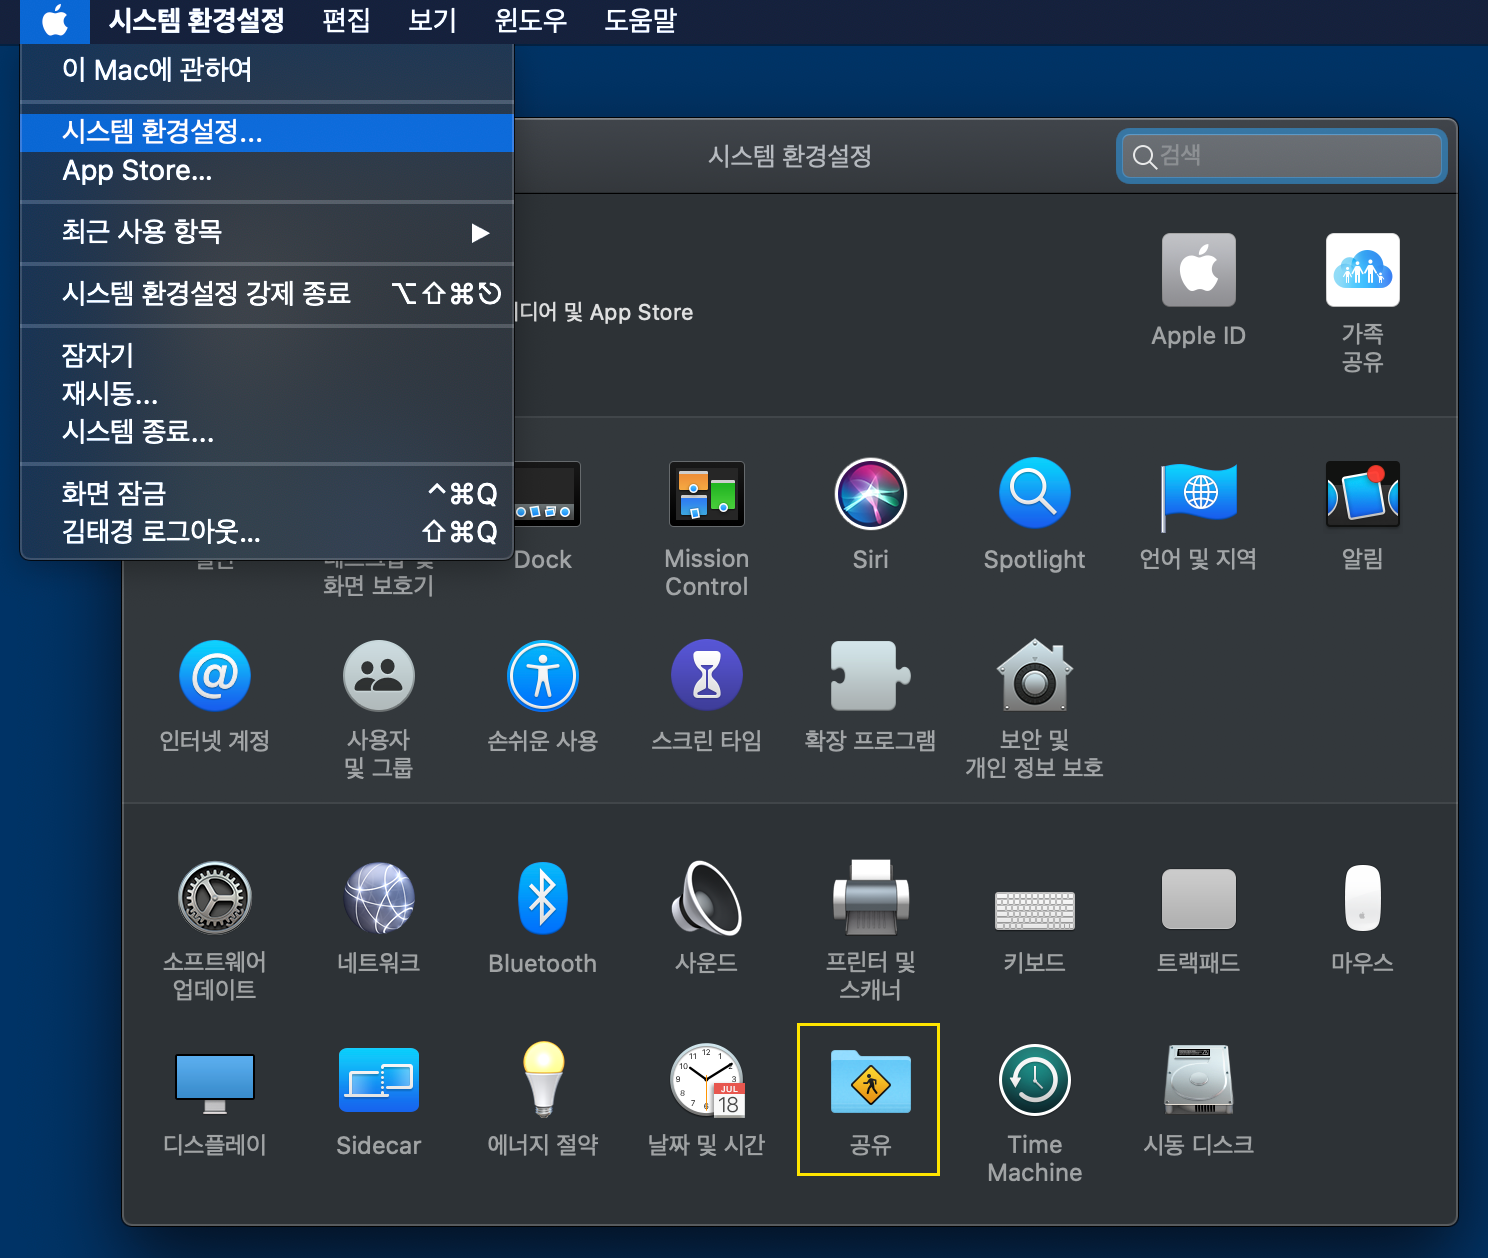The height and width of the screenshot is (1258, 1488).
Task: Open the 보기 menu
Action: (432, 21)
